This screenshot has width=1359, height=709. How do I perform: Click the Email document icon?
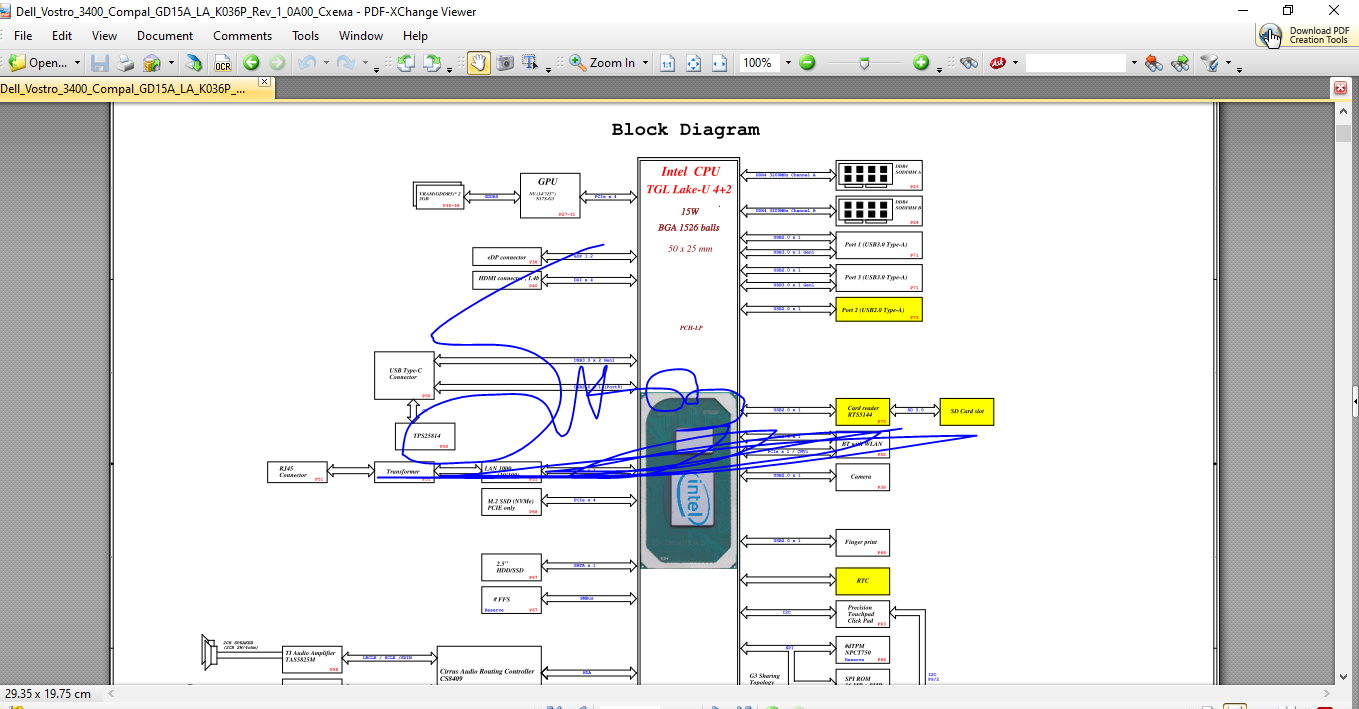tap(194, 63)
